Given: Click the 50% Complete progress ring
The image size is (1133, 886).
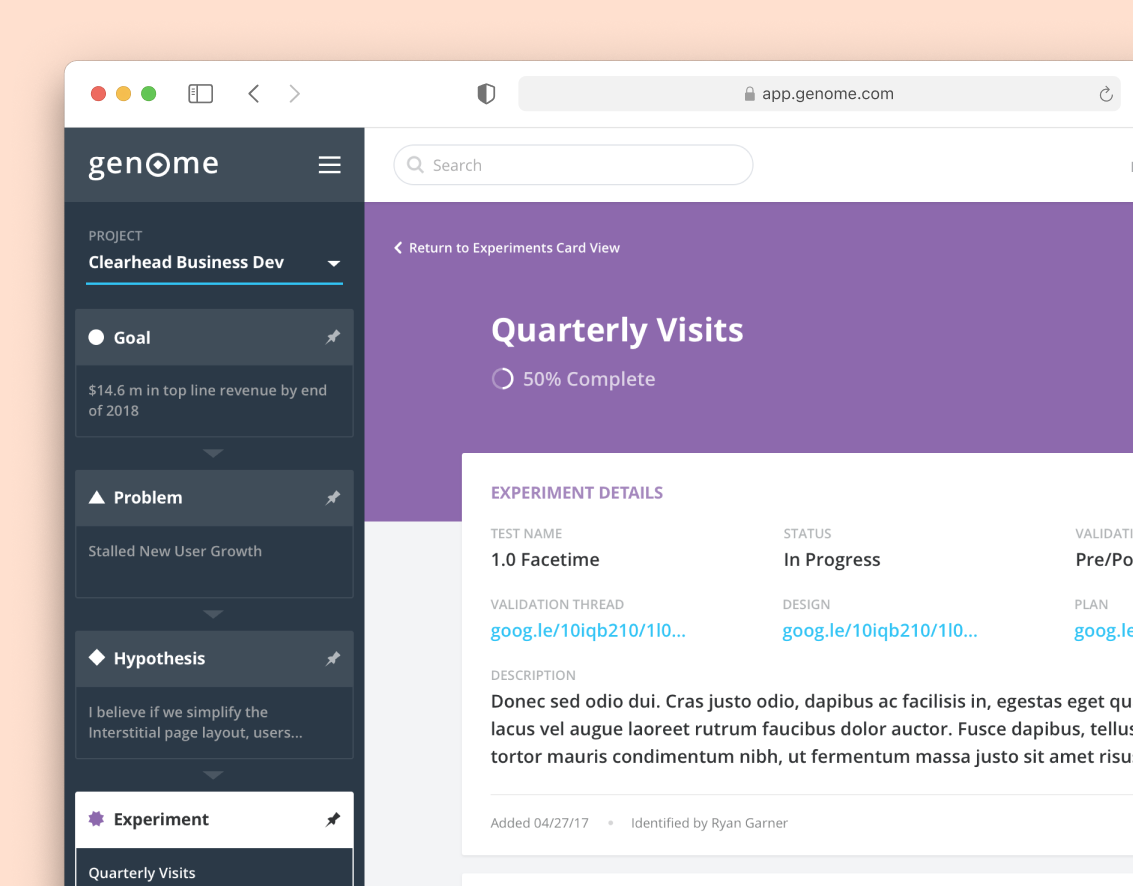Looking at the screenshot, I should 502,379.
